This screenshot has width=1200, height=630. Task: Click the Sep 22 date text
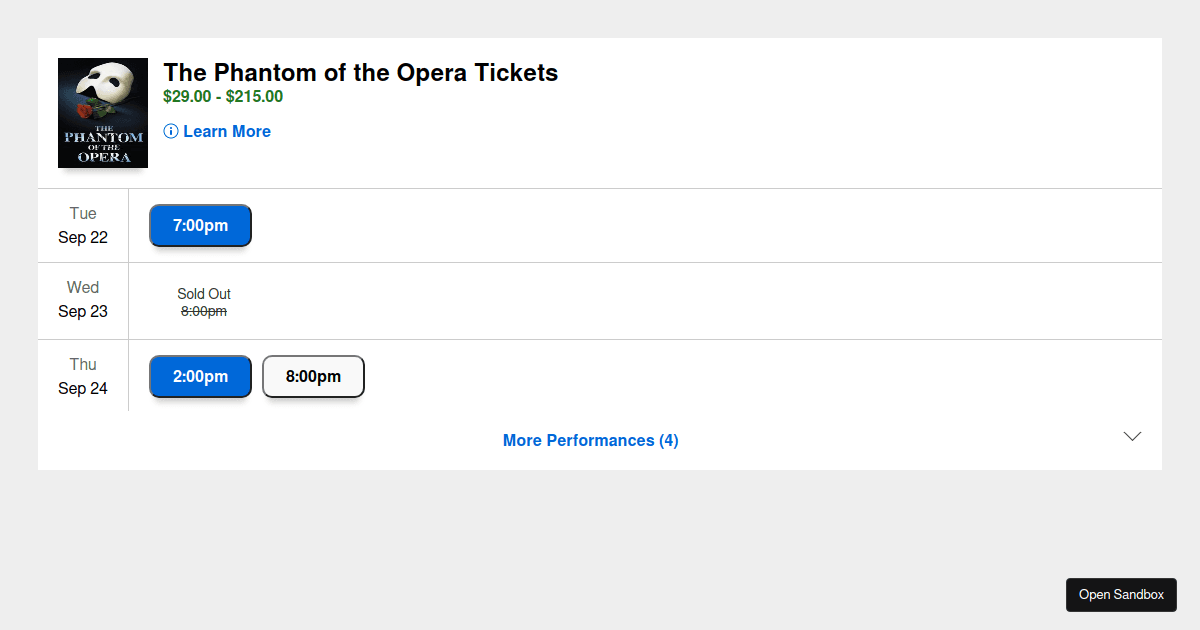(83, 238)
